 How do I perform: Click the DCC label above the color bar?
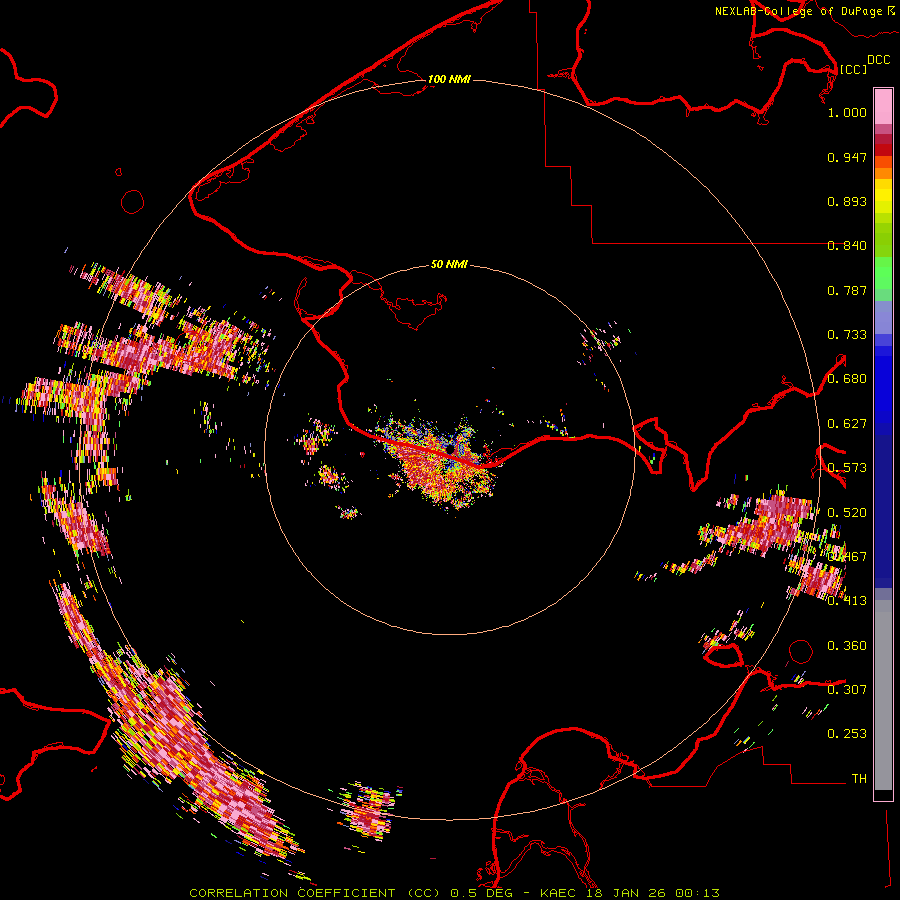coord(878,59)
